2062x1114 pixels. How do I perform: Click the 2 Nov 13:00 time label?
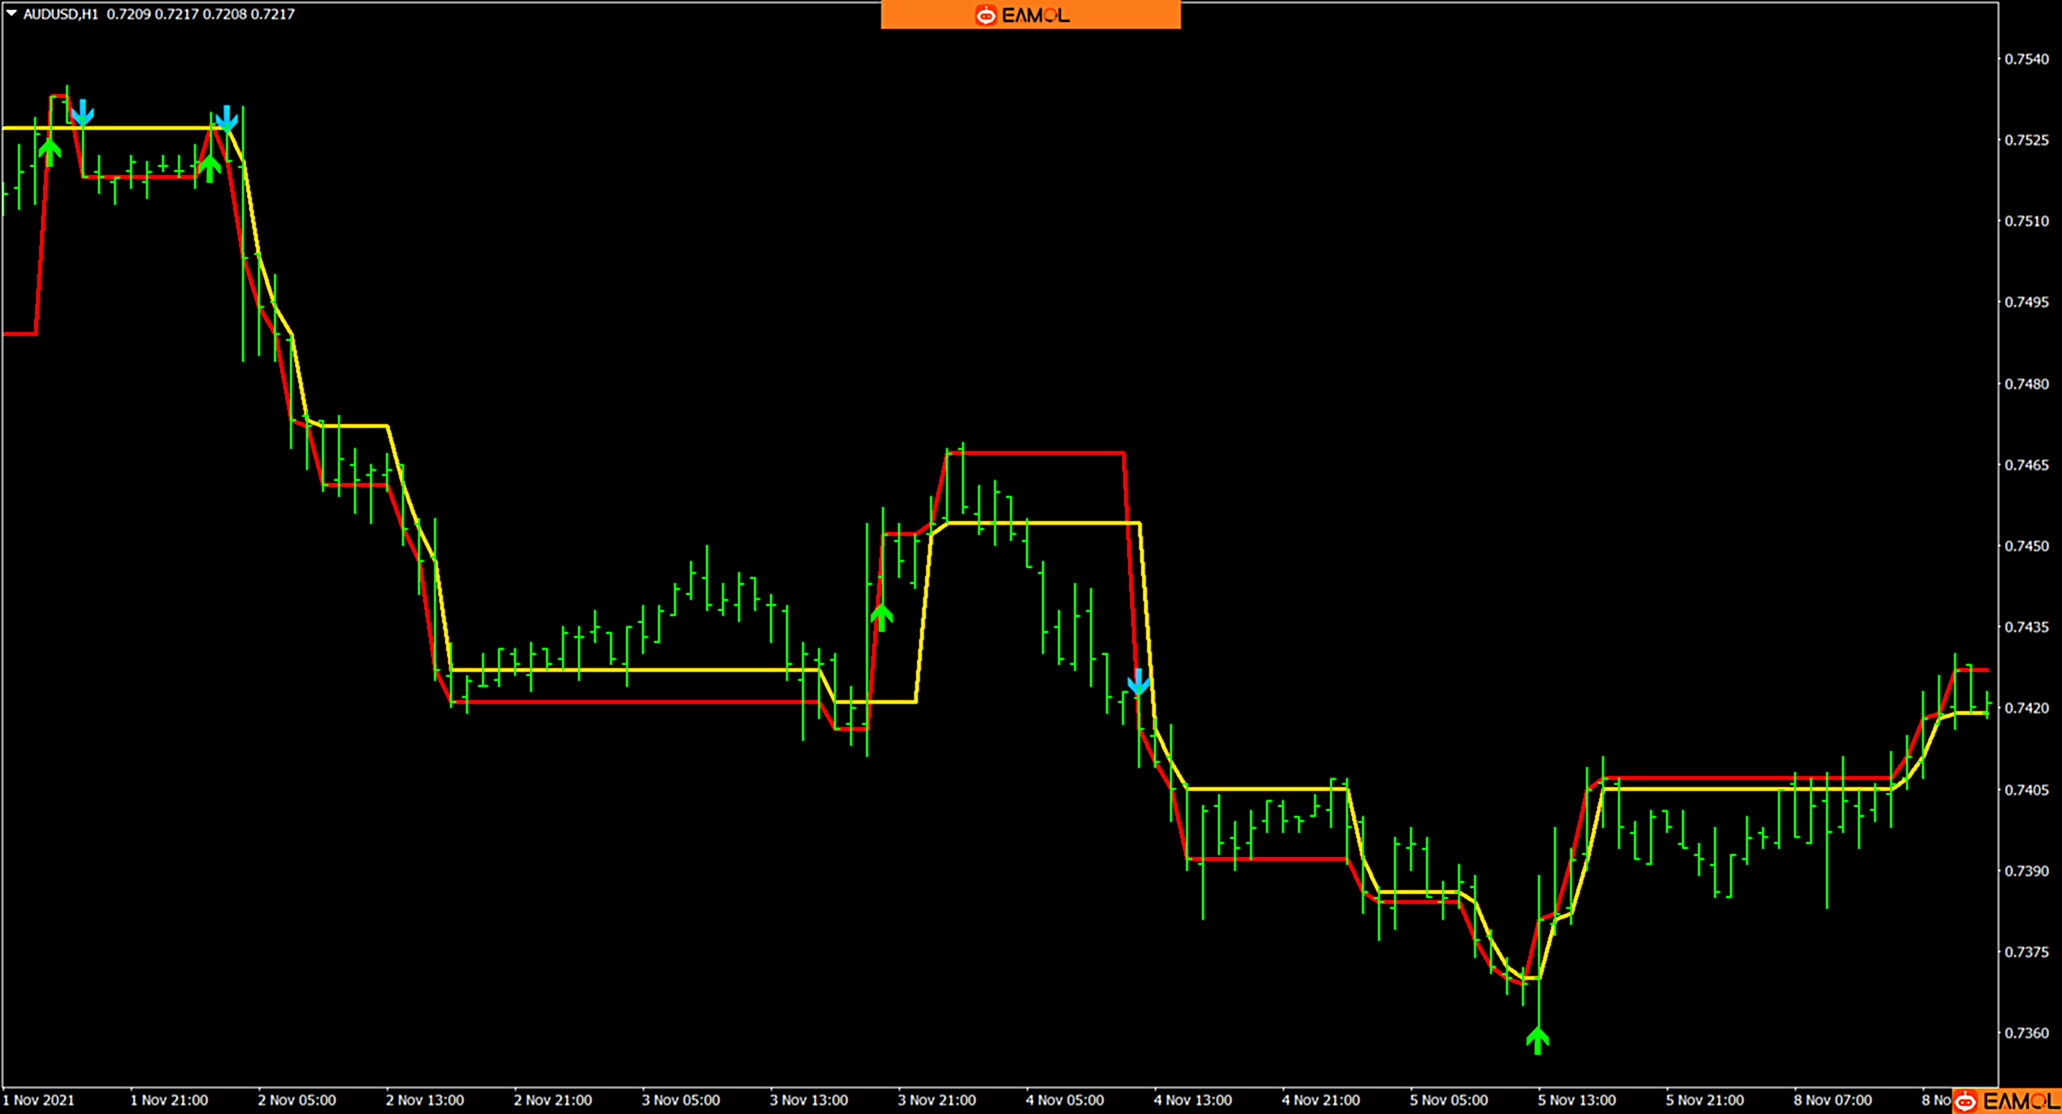coord(425,1100)
